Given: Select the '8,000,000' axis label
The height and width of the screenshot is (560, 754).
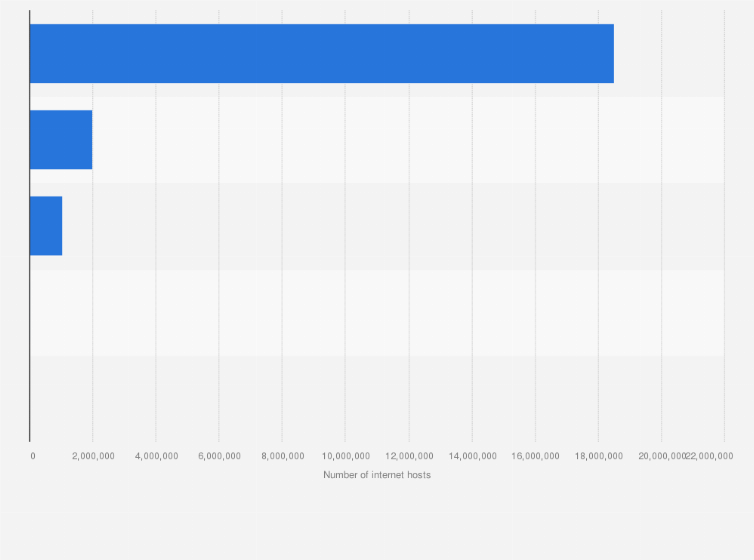Looking at the screenshot, I should click(283, 456).
